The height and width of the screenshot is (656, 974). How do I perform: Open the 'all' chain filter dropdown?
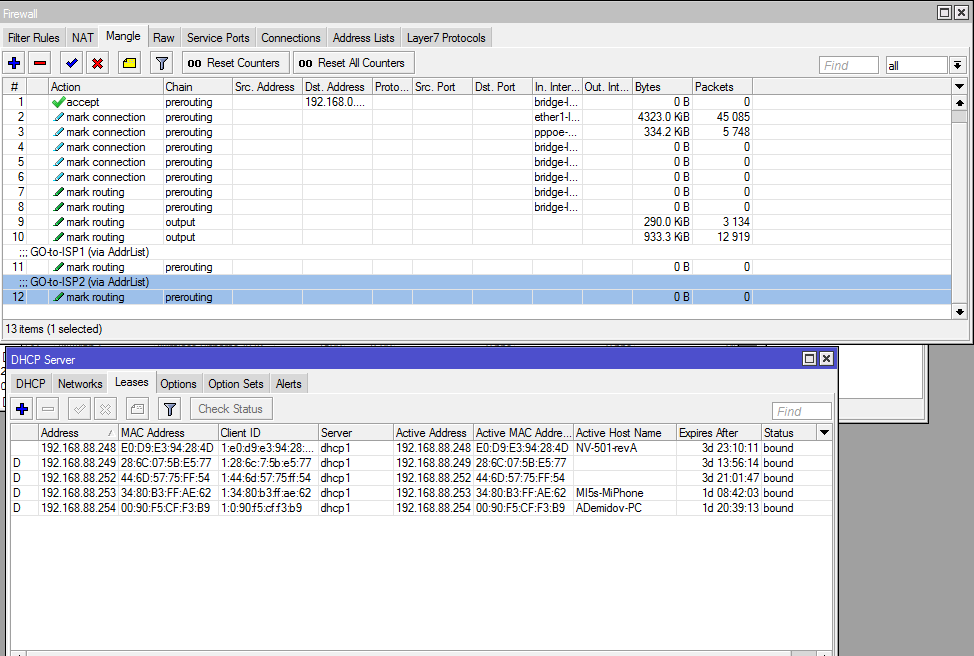957,65
